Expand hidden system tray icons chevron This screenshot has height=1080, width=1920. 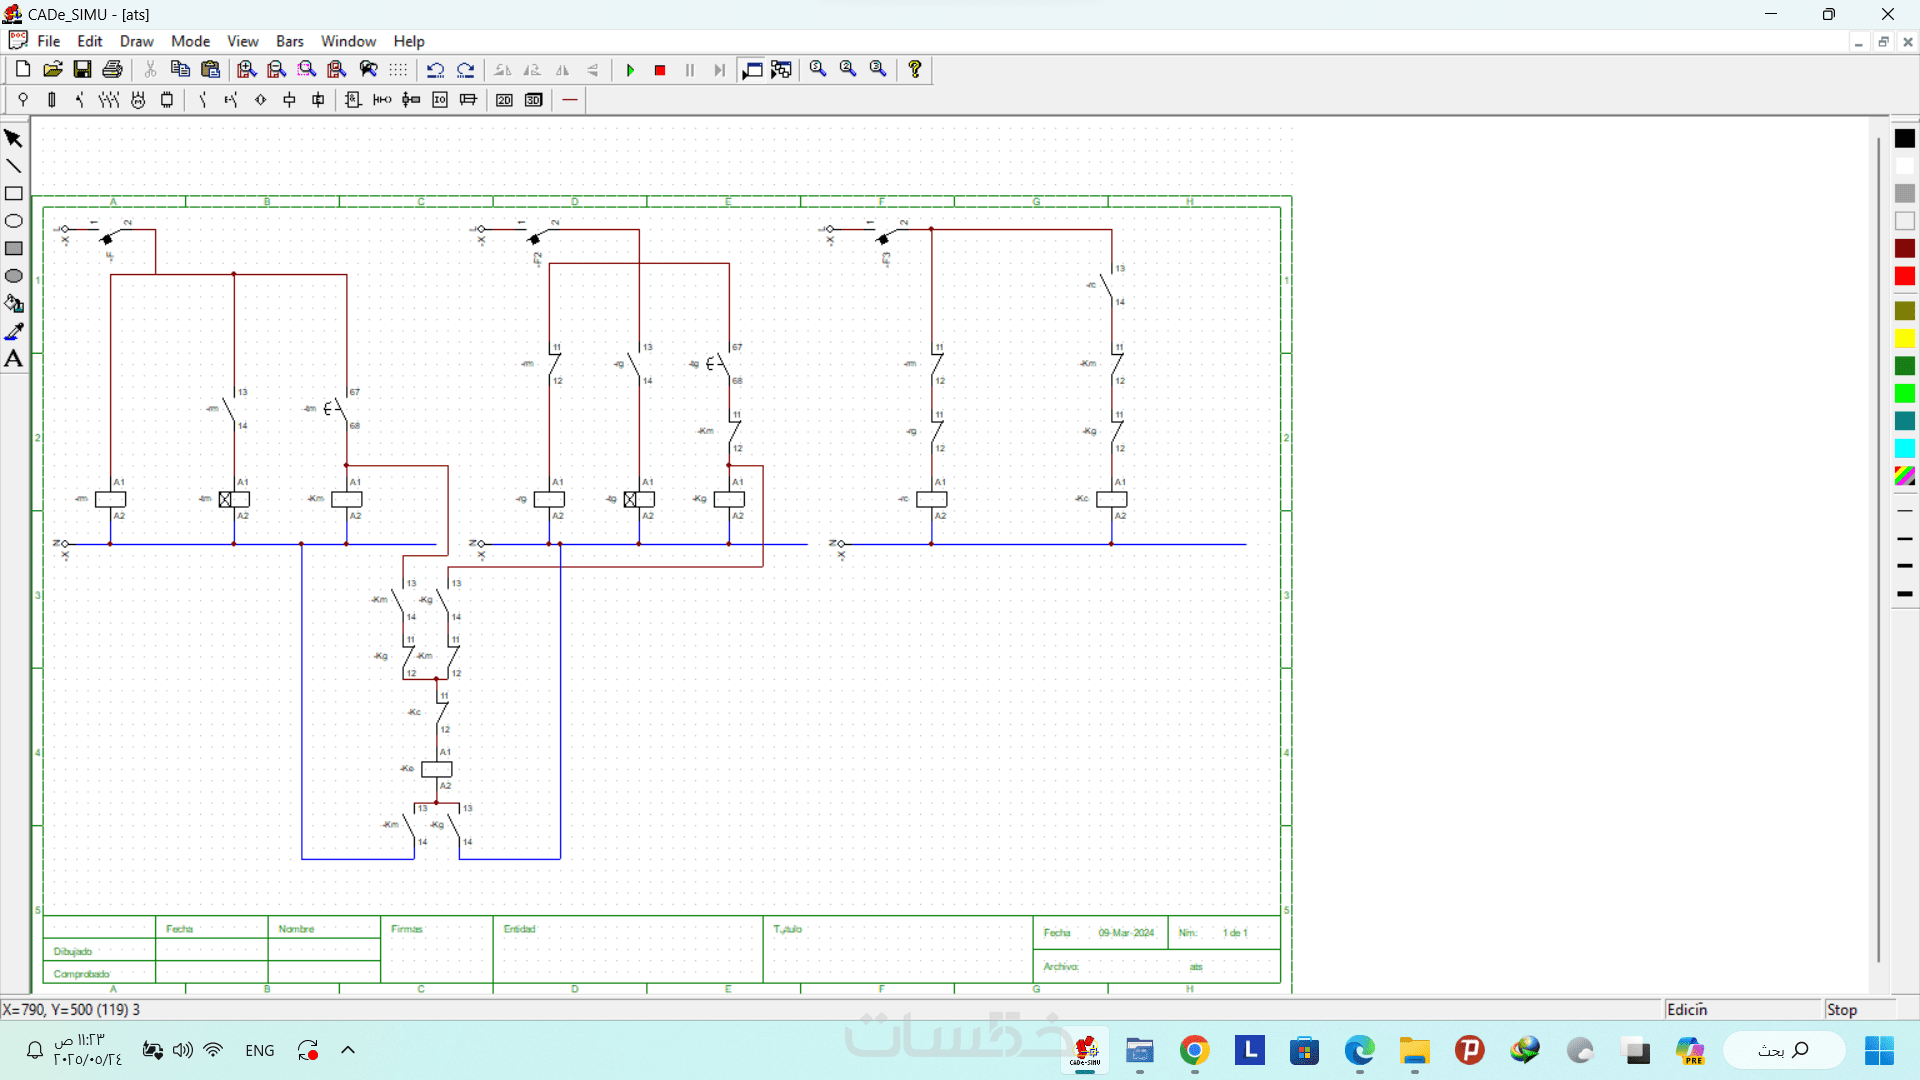click(x=348, y=1050)
